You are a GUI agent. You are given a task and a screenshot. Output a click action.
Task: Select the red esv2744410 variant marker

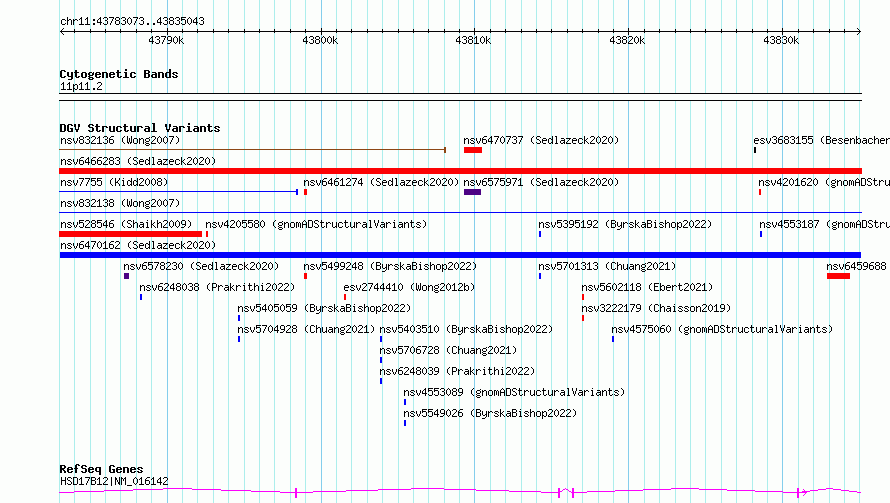point(345,297)
